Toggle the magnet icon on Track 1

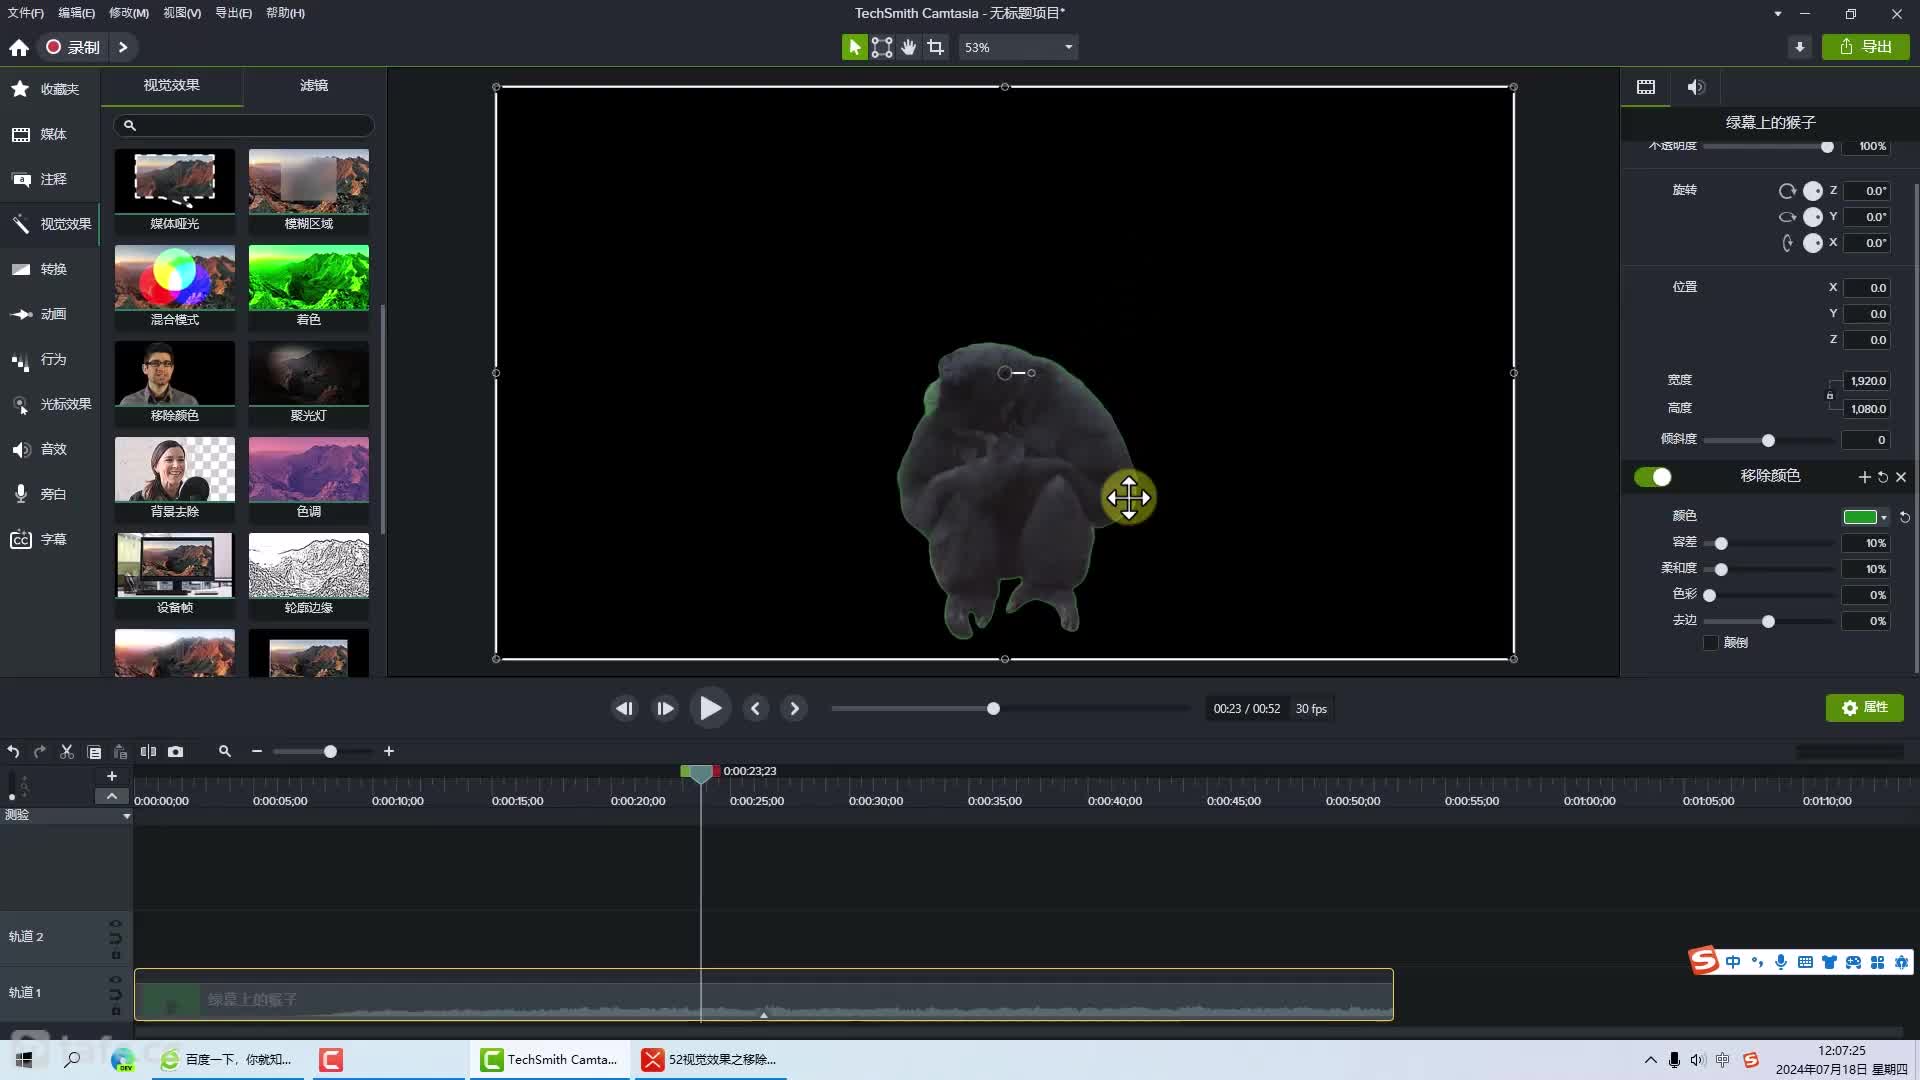click(115, 994)
